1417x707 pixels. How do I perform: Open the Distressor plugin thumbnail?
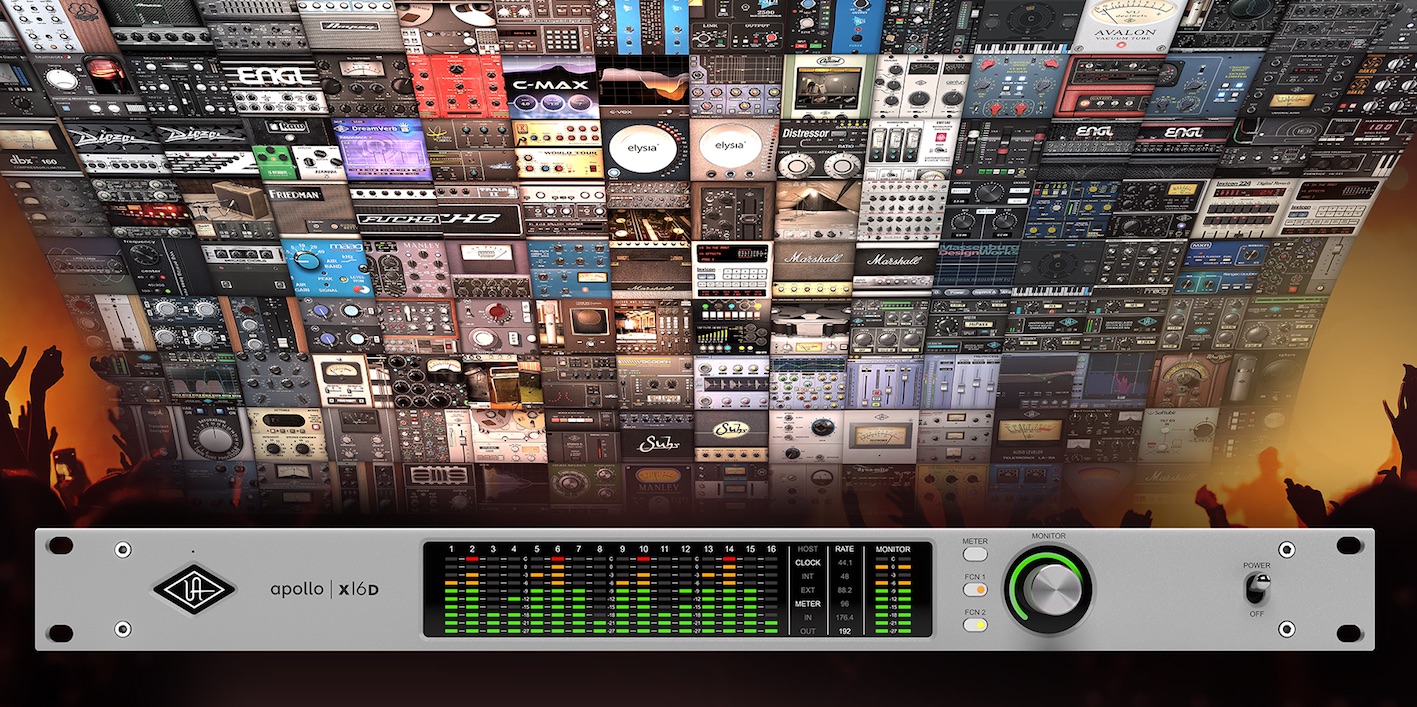click(821, 151)
